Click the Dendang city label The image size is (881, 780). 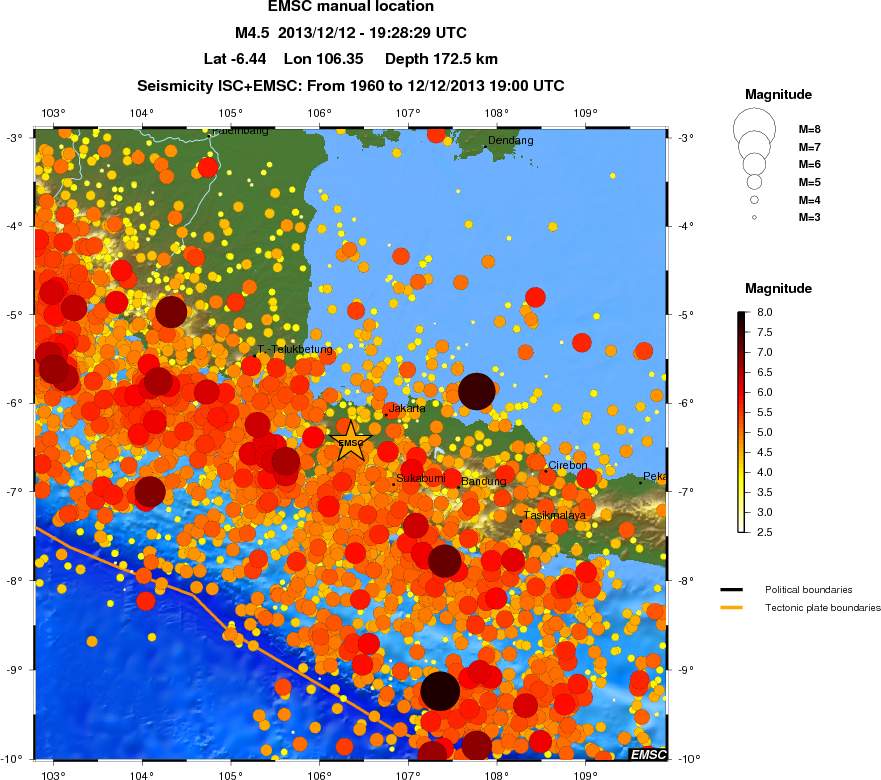(511, 140)
